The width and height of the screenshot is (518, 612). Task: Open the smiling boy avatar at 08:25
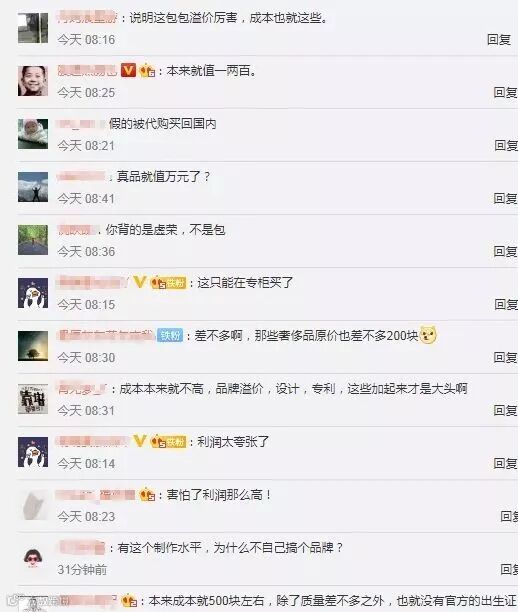[x=33, y=81]
